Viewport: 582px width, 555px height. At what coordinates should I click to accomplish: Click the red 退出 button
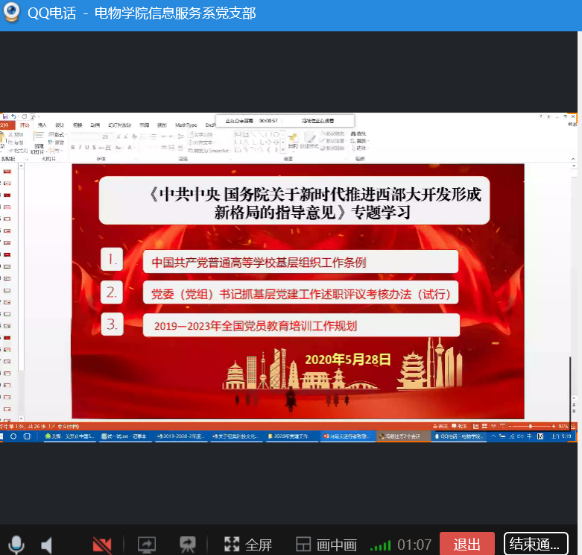pos(467,544)
